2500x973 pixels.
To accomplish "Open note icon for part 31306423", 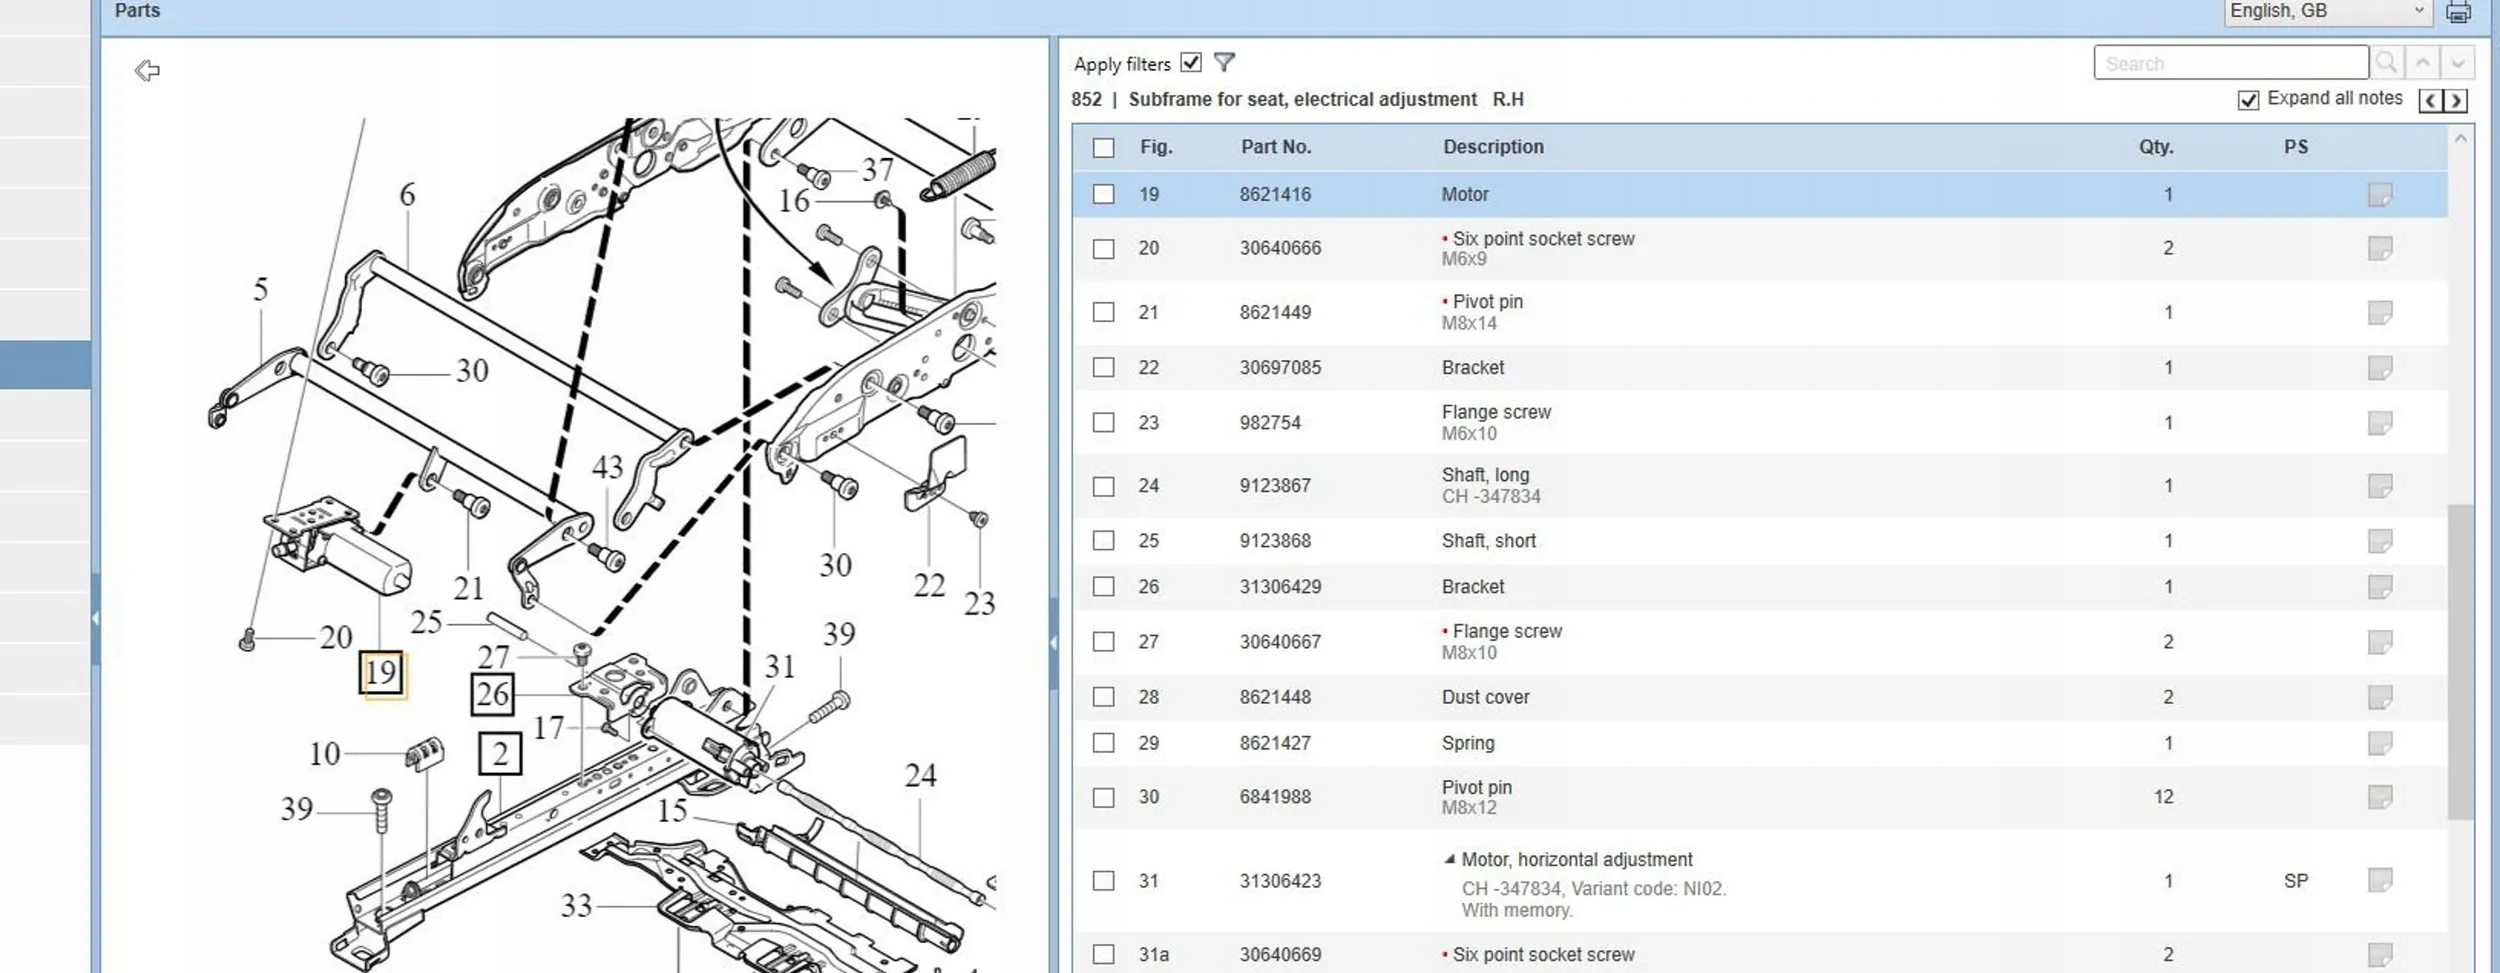I will tap(2379, 880).
